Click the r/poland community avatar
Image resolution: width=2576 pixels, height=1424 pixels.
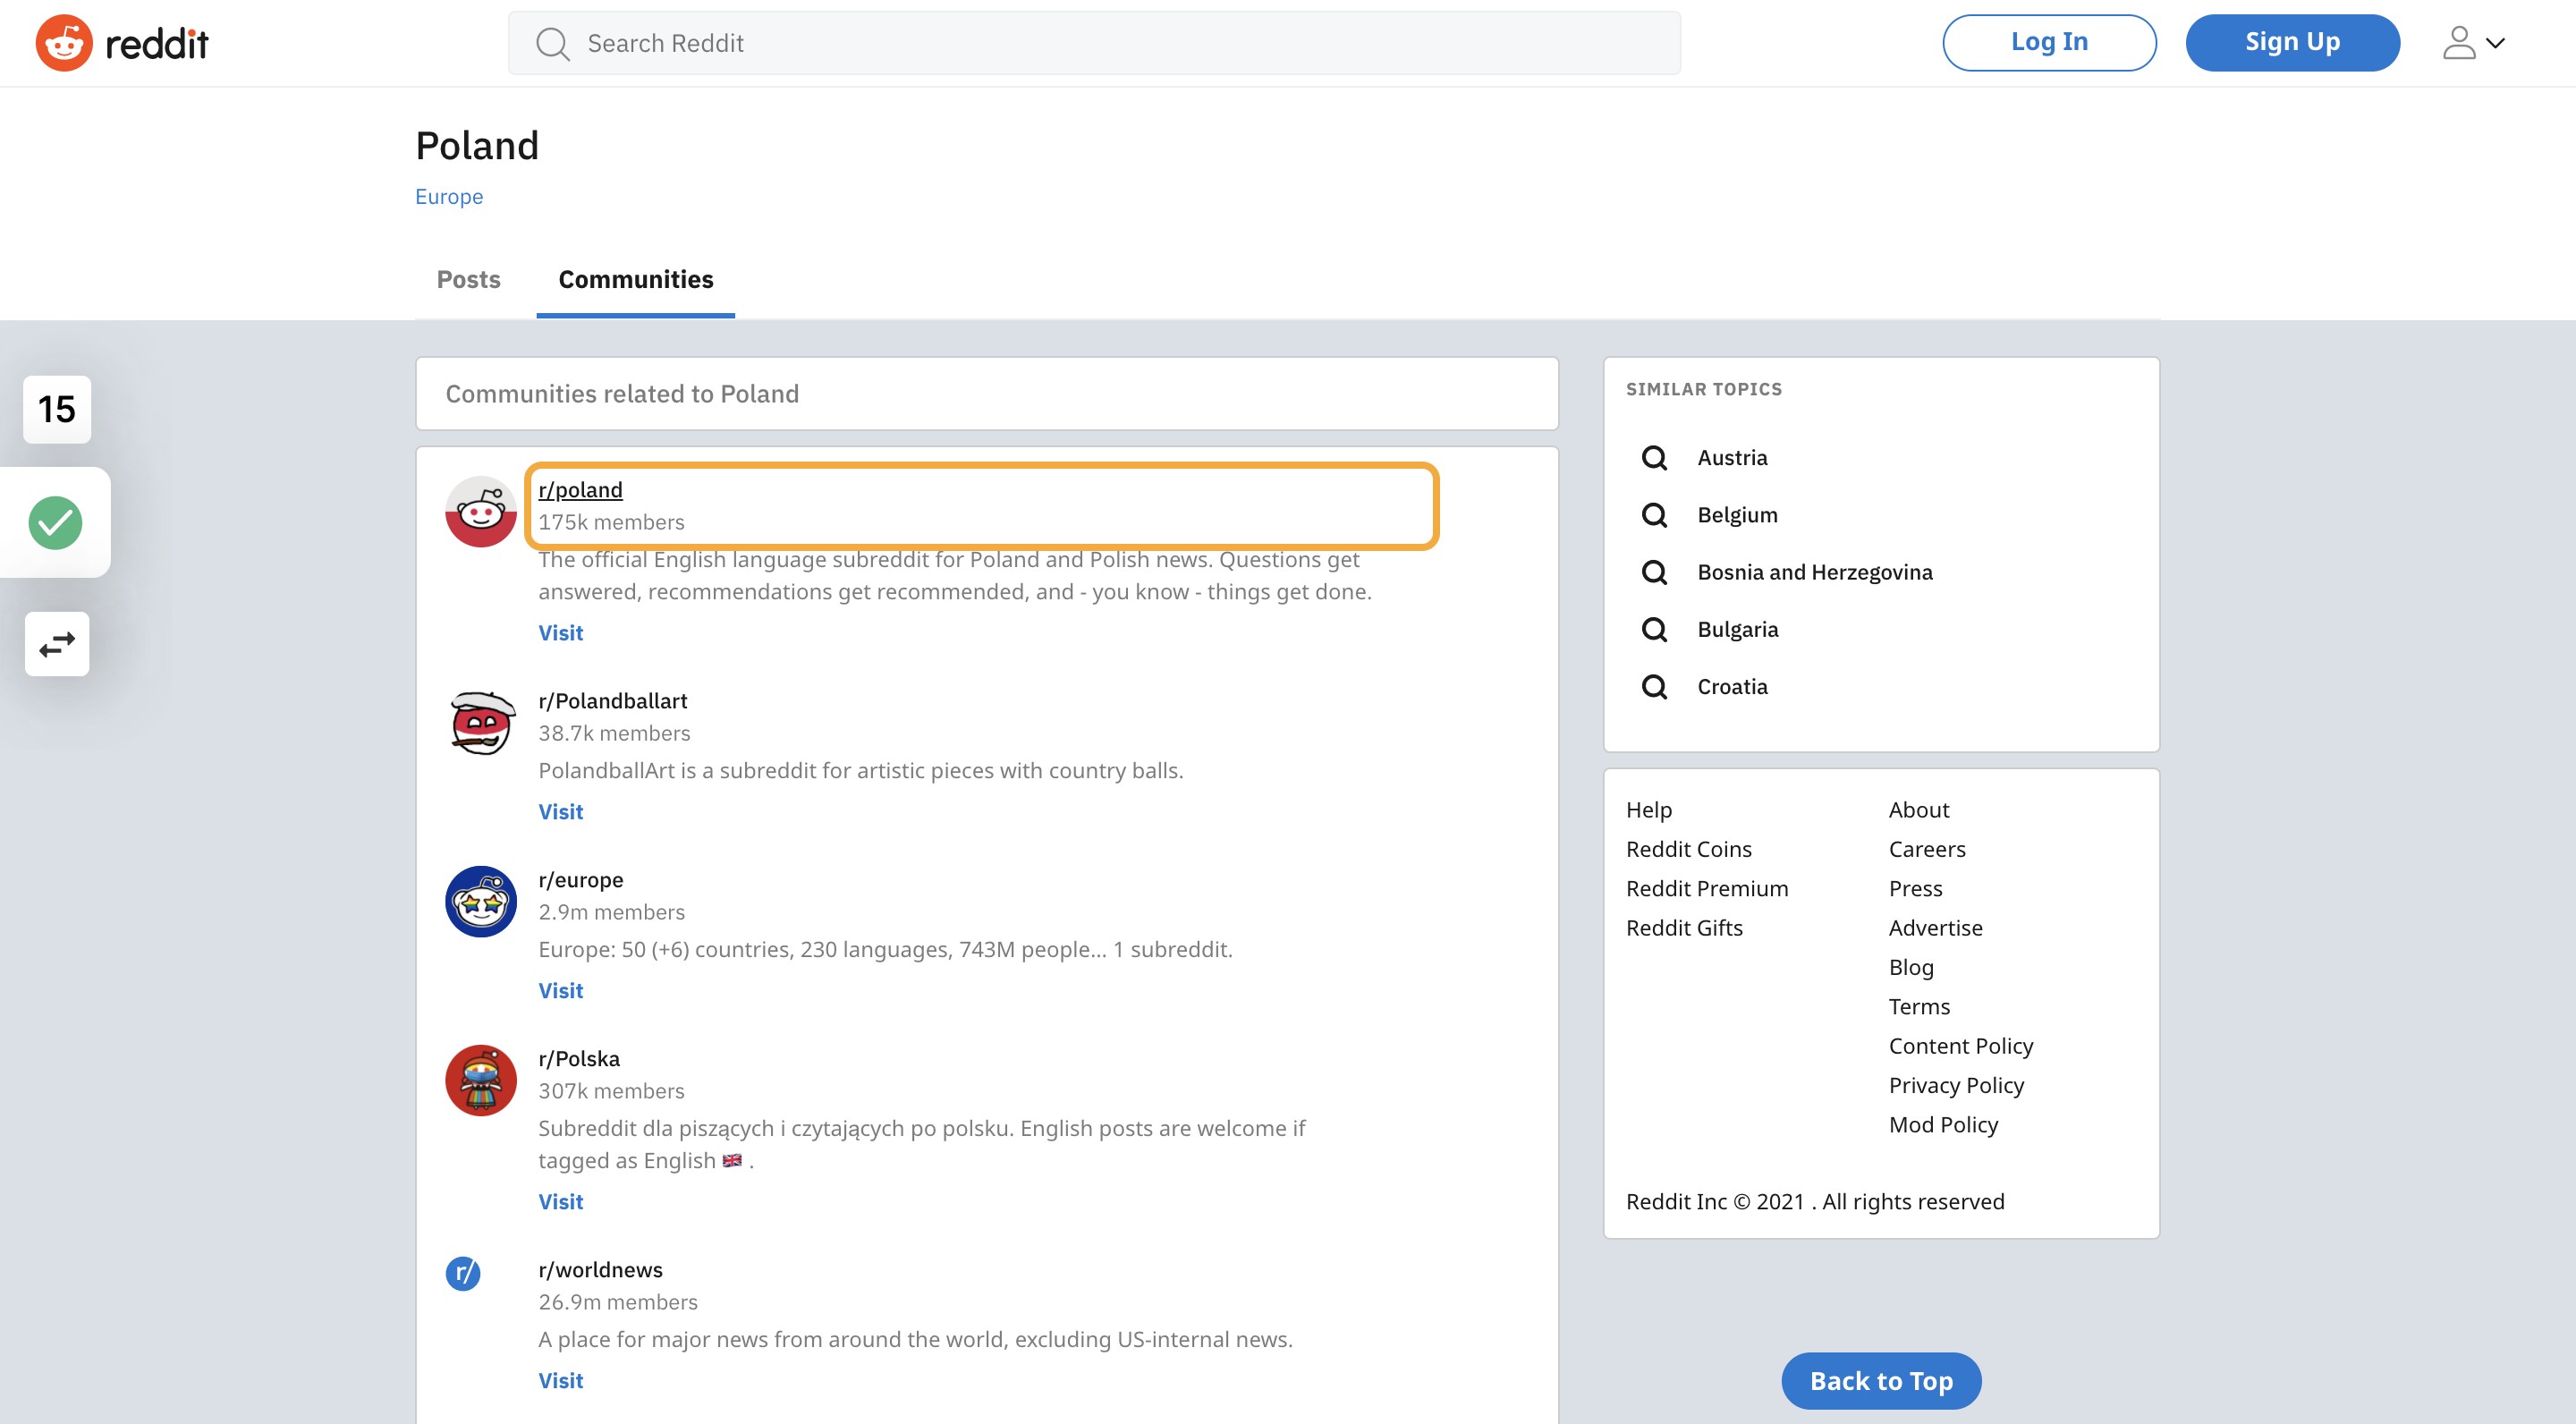(481, 511)
